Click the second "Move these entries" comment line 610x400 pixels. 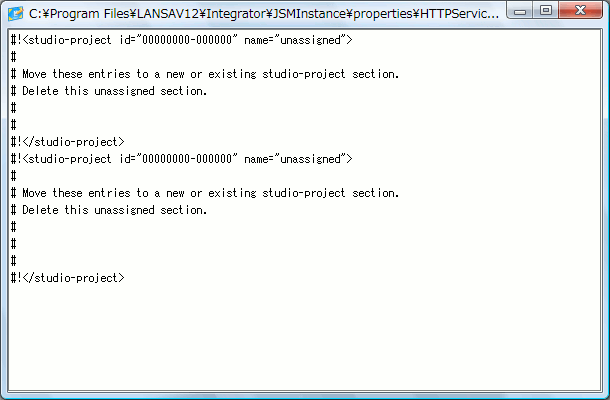coord(205,193)
